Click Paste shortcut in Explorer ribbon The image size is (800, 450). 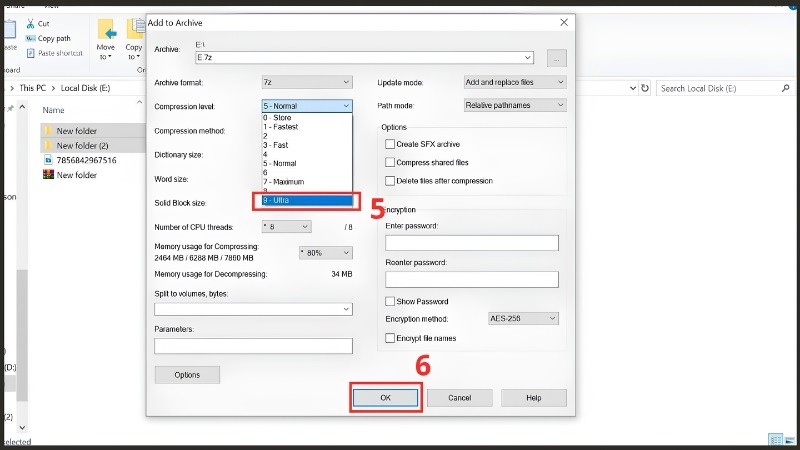click(x=54, y=53)
